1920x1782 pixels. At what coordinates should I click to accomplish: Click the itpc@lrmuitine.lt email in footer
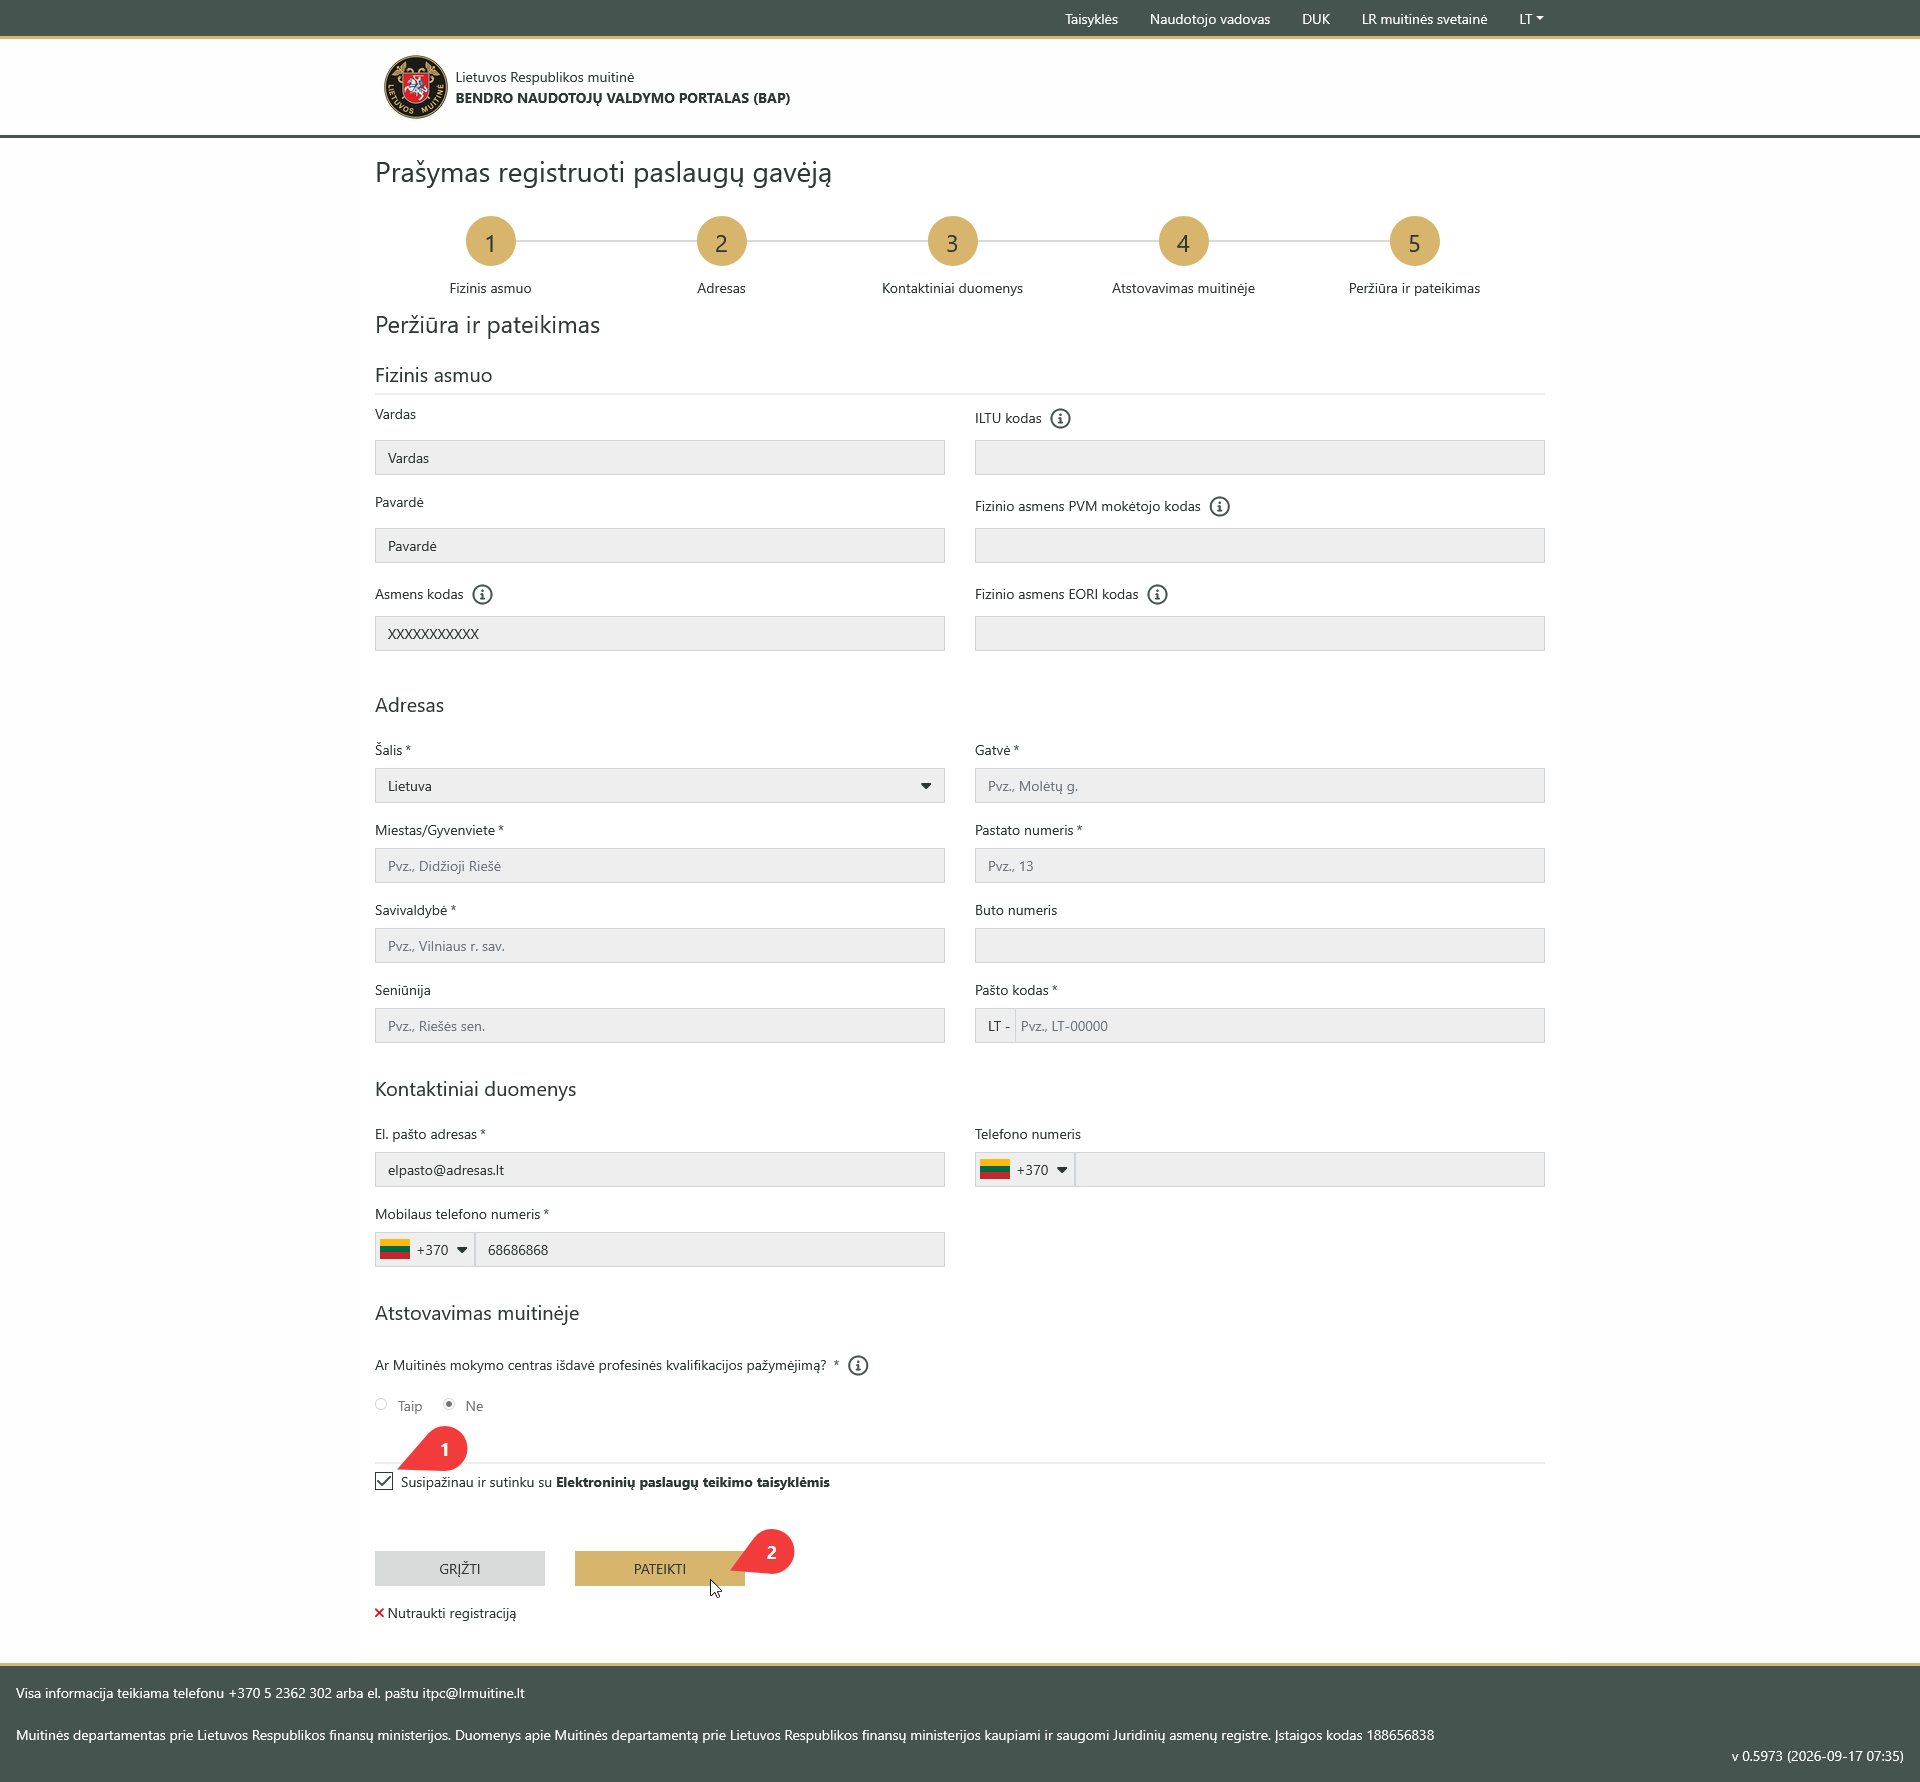[473, 1693]
